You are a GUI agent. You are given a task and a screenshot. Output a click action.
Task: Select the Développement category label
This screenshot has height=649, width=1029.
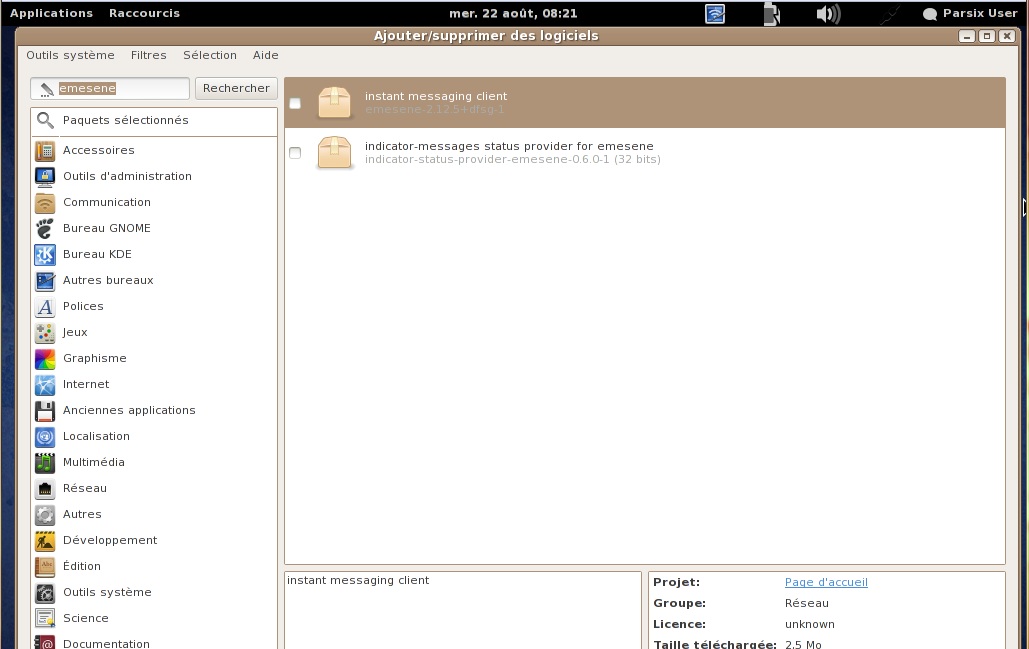110,540
